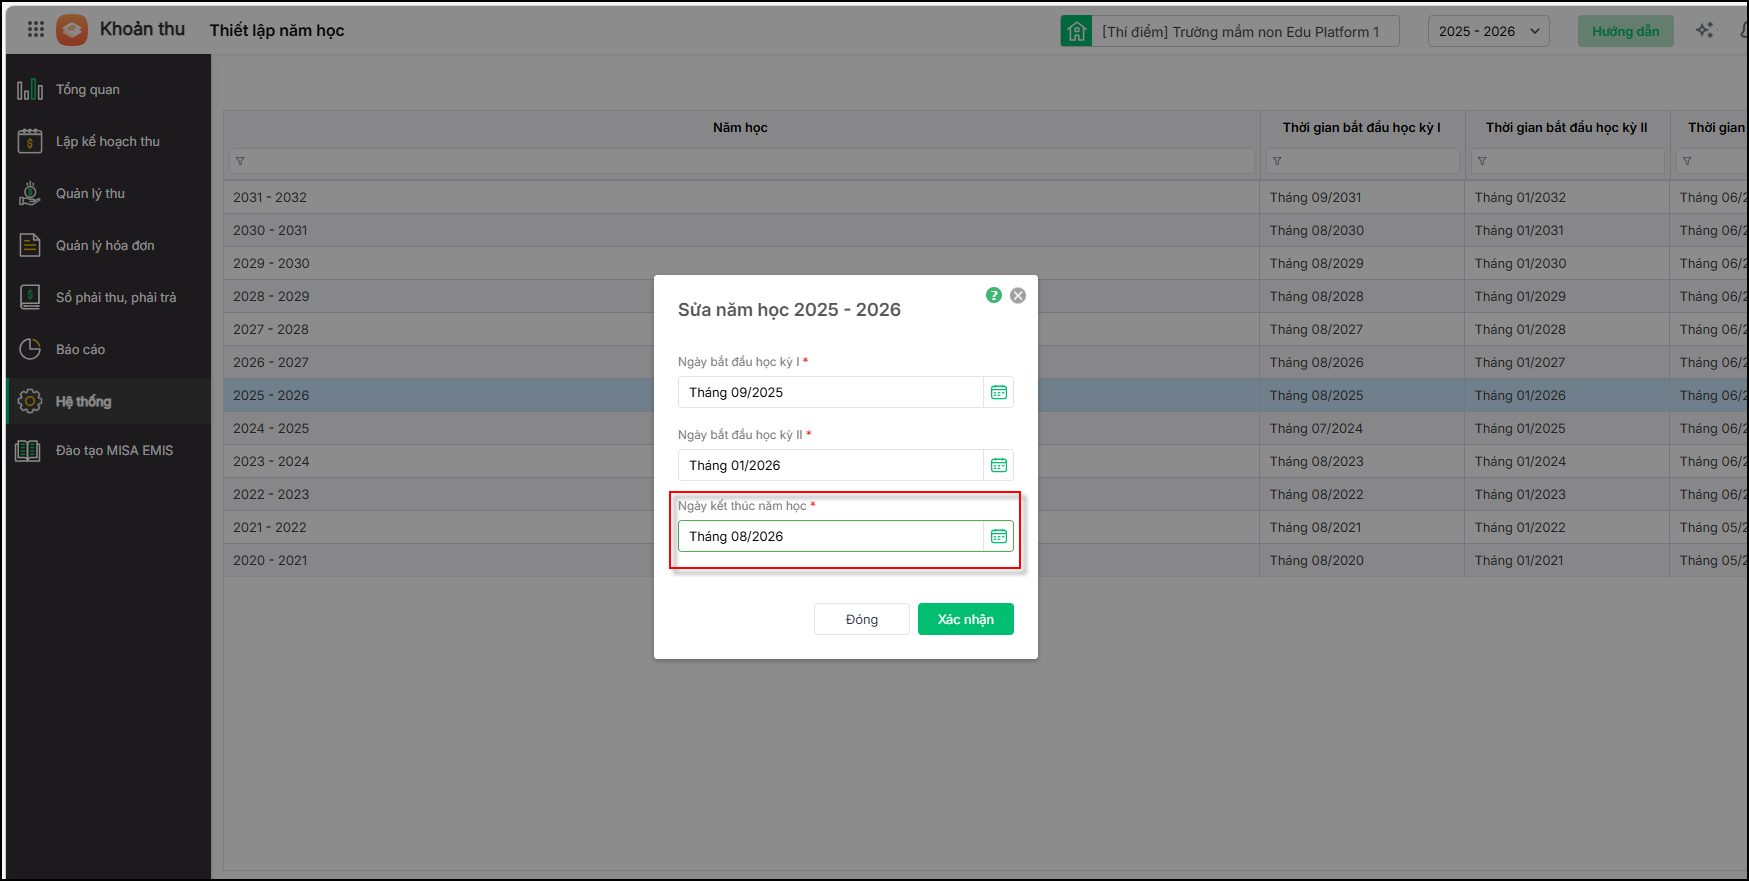1749x881 pixels.
Task: Click the Lập kế hoạch thu calendar icon
Action: [x=30, y=141]
